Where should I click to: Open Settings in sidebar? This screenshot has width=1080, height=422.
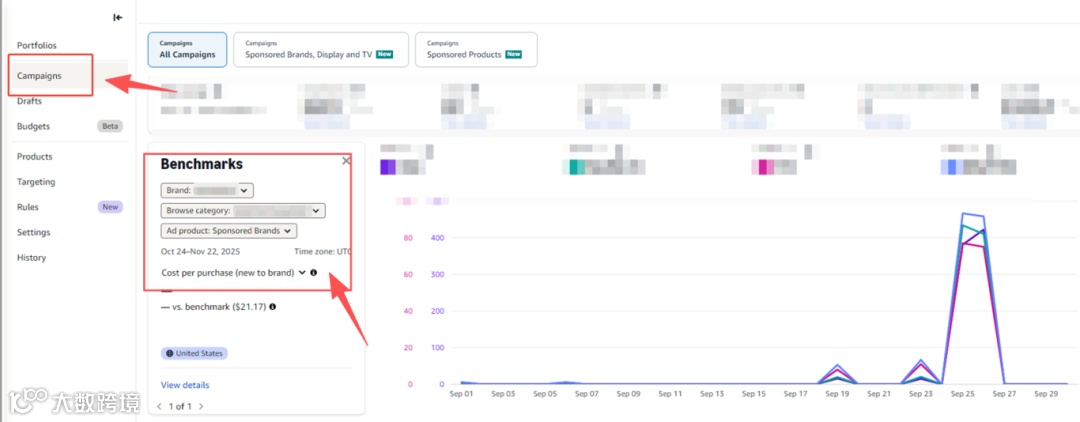click(34, 233)
